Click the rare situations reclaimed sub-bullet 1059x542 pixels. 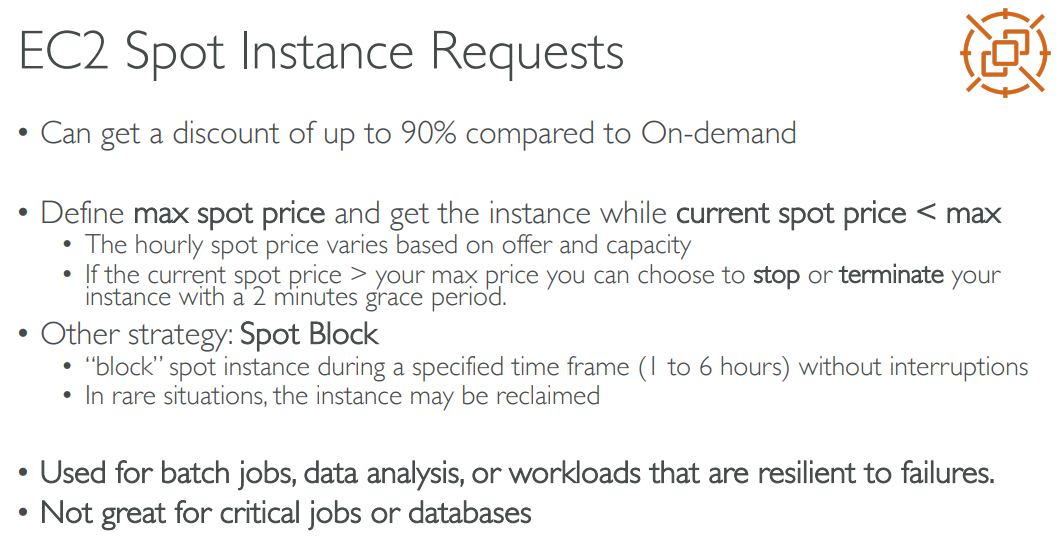(342, 396)
